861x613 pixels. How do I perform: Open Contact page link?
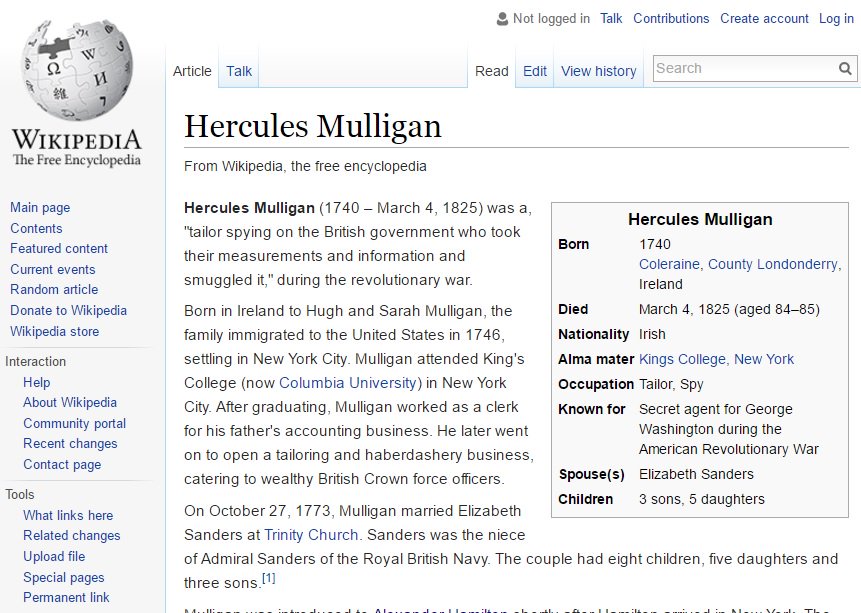click(62, 465)
